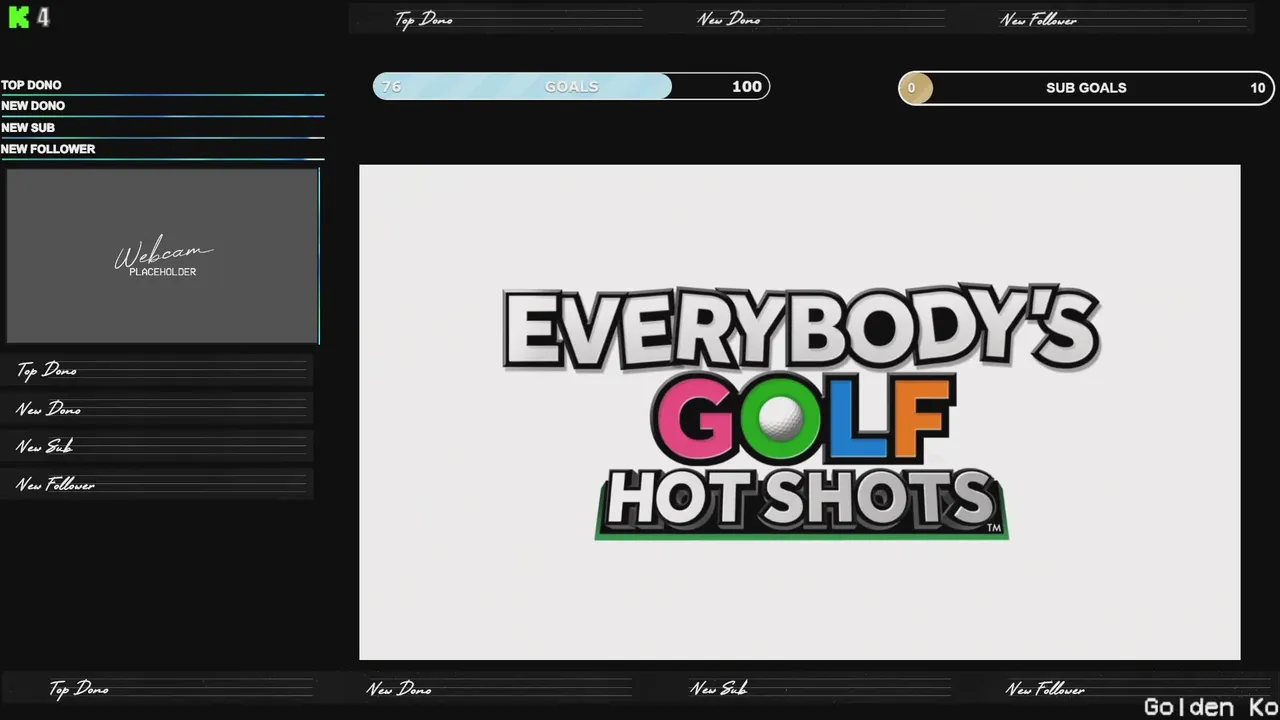Click the SUB GOALS progress bar
The image size is (1280, 720).
[1086, 87]
